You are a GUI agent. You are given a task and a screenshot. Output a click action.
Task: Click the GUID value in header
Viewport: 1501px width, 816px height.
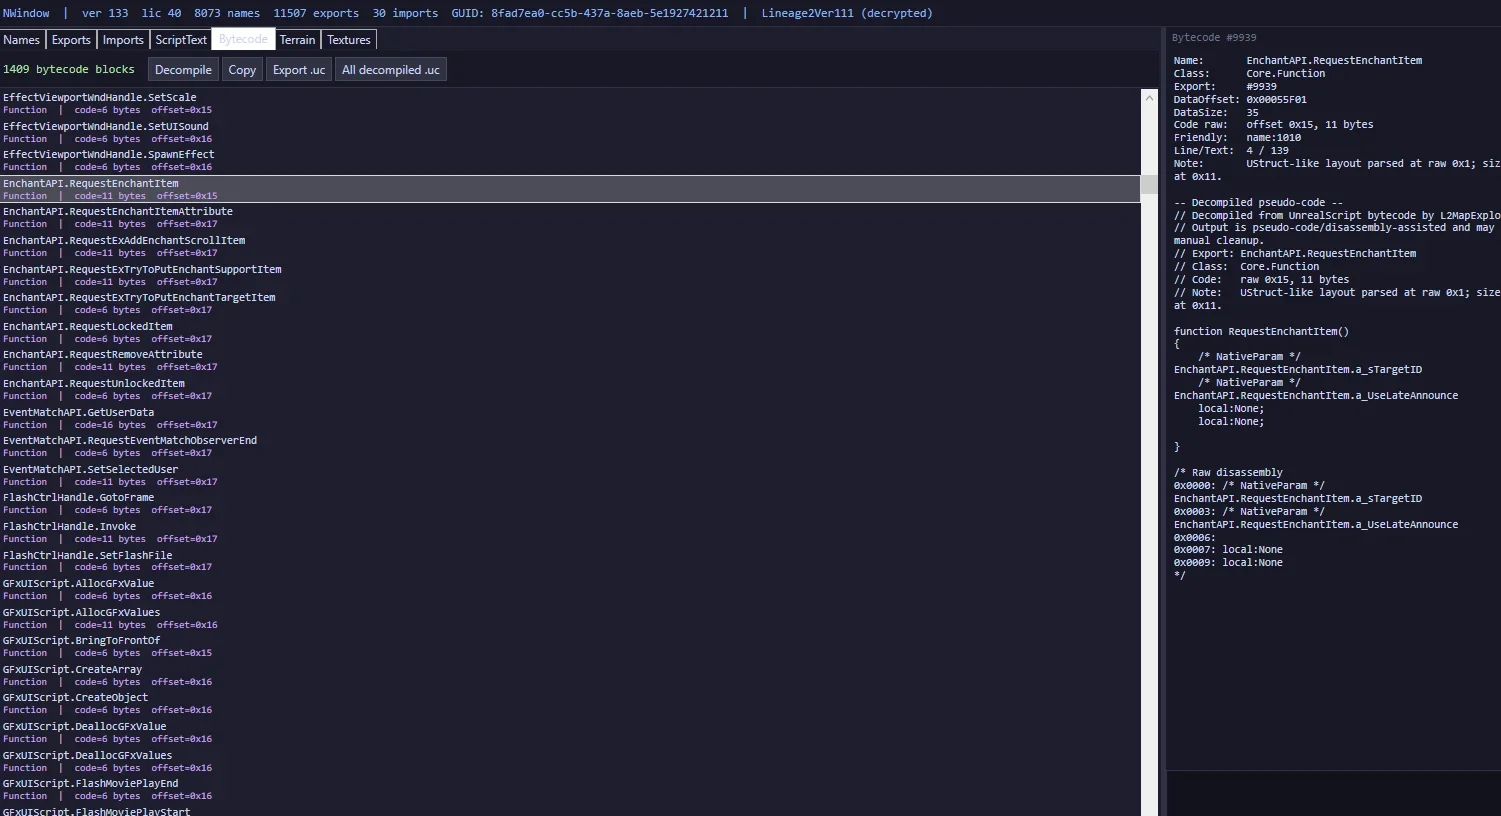pos(609,13)
